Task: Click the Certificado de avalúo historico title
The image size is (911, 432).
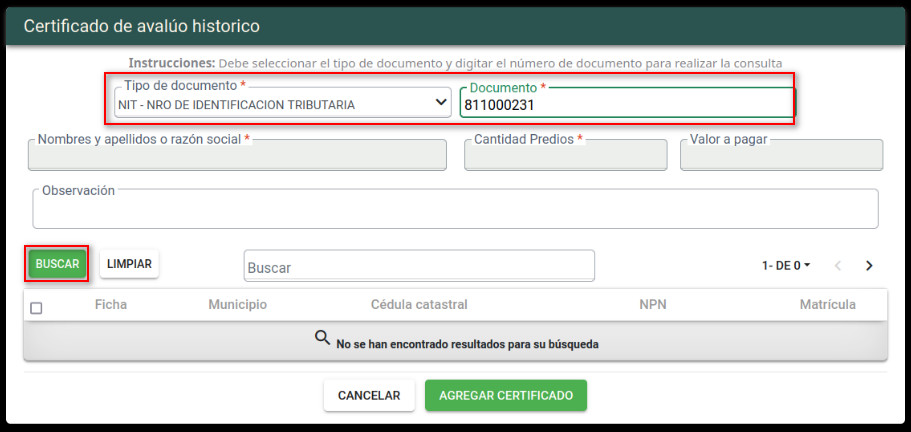Action: tap(142, 26)
